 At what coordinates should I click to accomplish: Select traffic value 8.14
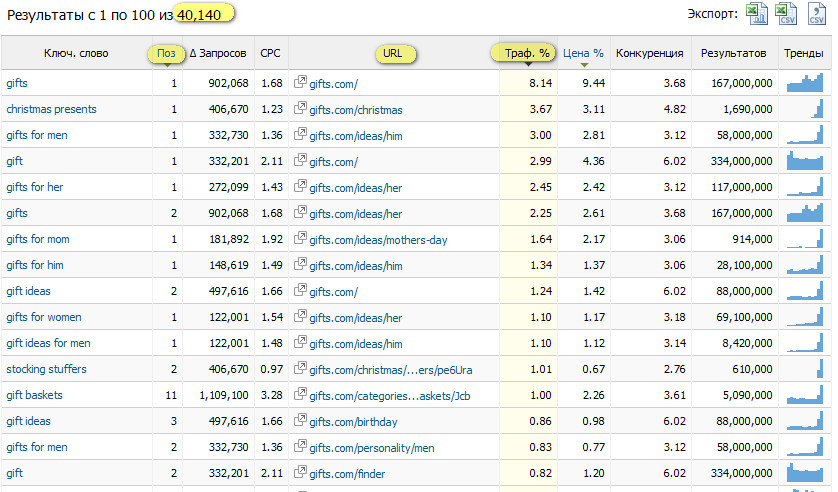pos(540,83)
